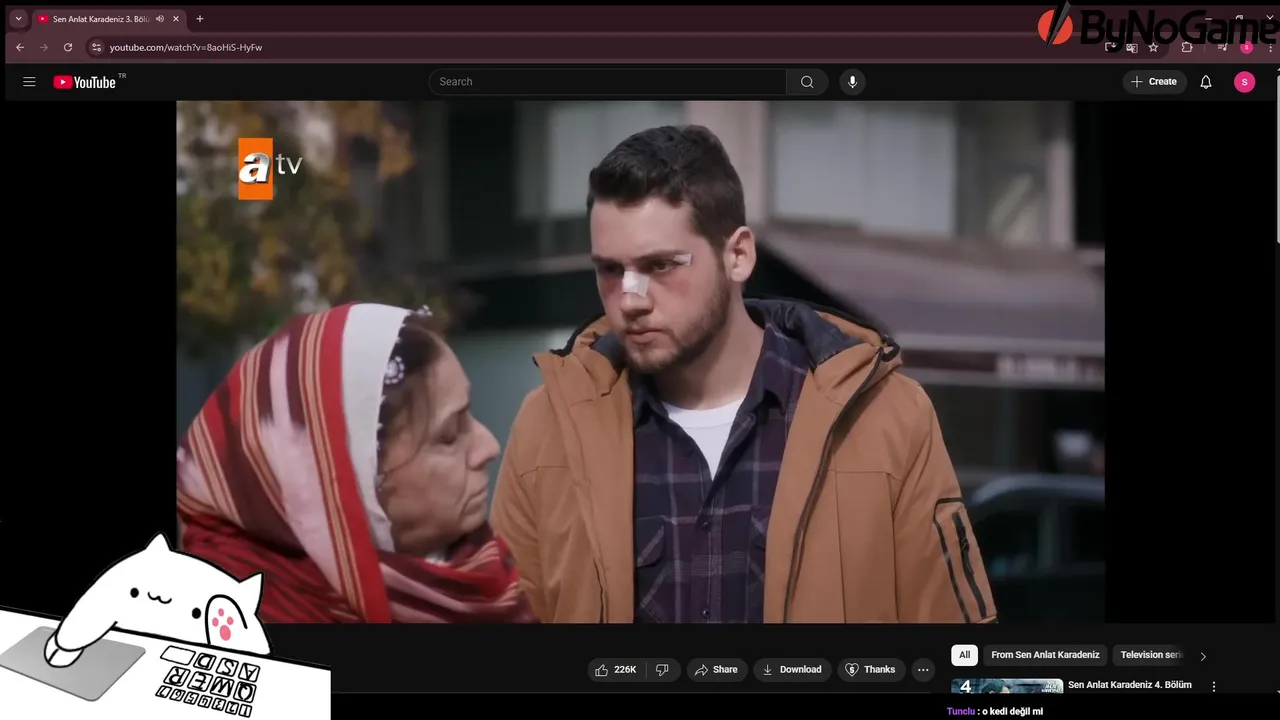Screen dimensions: 1280x720
Task: Go forward in browser
Action: 44,47
